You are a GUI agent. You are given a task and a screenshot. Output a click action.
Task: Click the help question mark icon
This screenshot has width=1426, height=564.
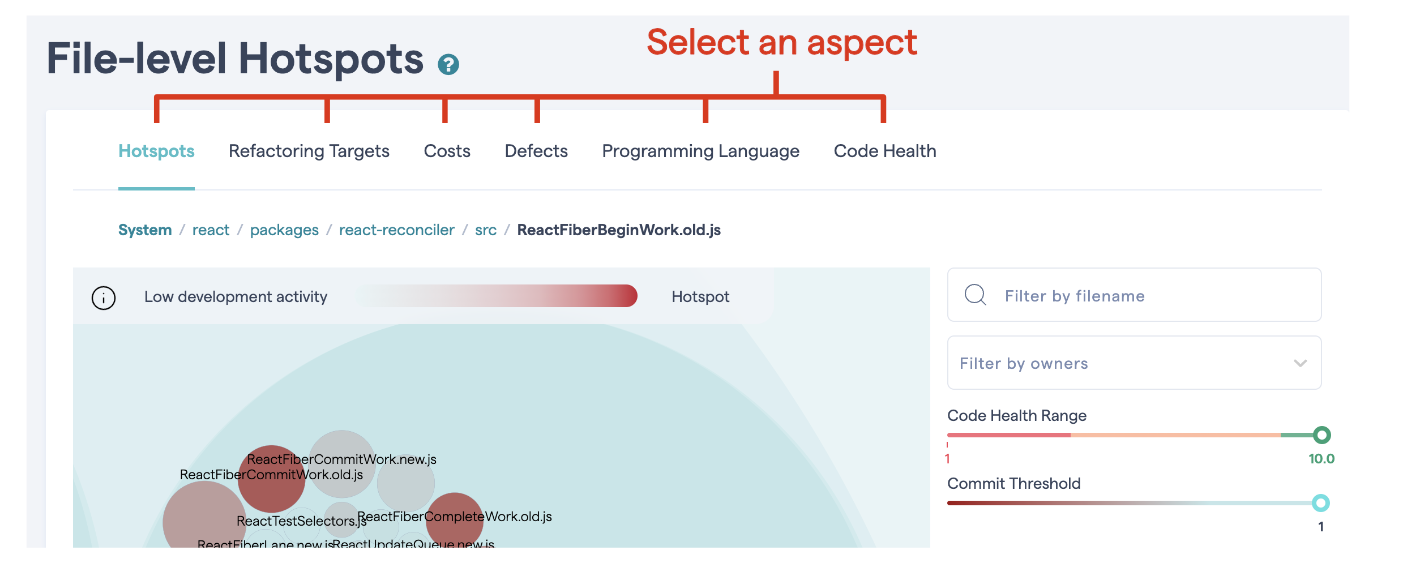tap(448, 65)
